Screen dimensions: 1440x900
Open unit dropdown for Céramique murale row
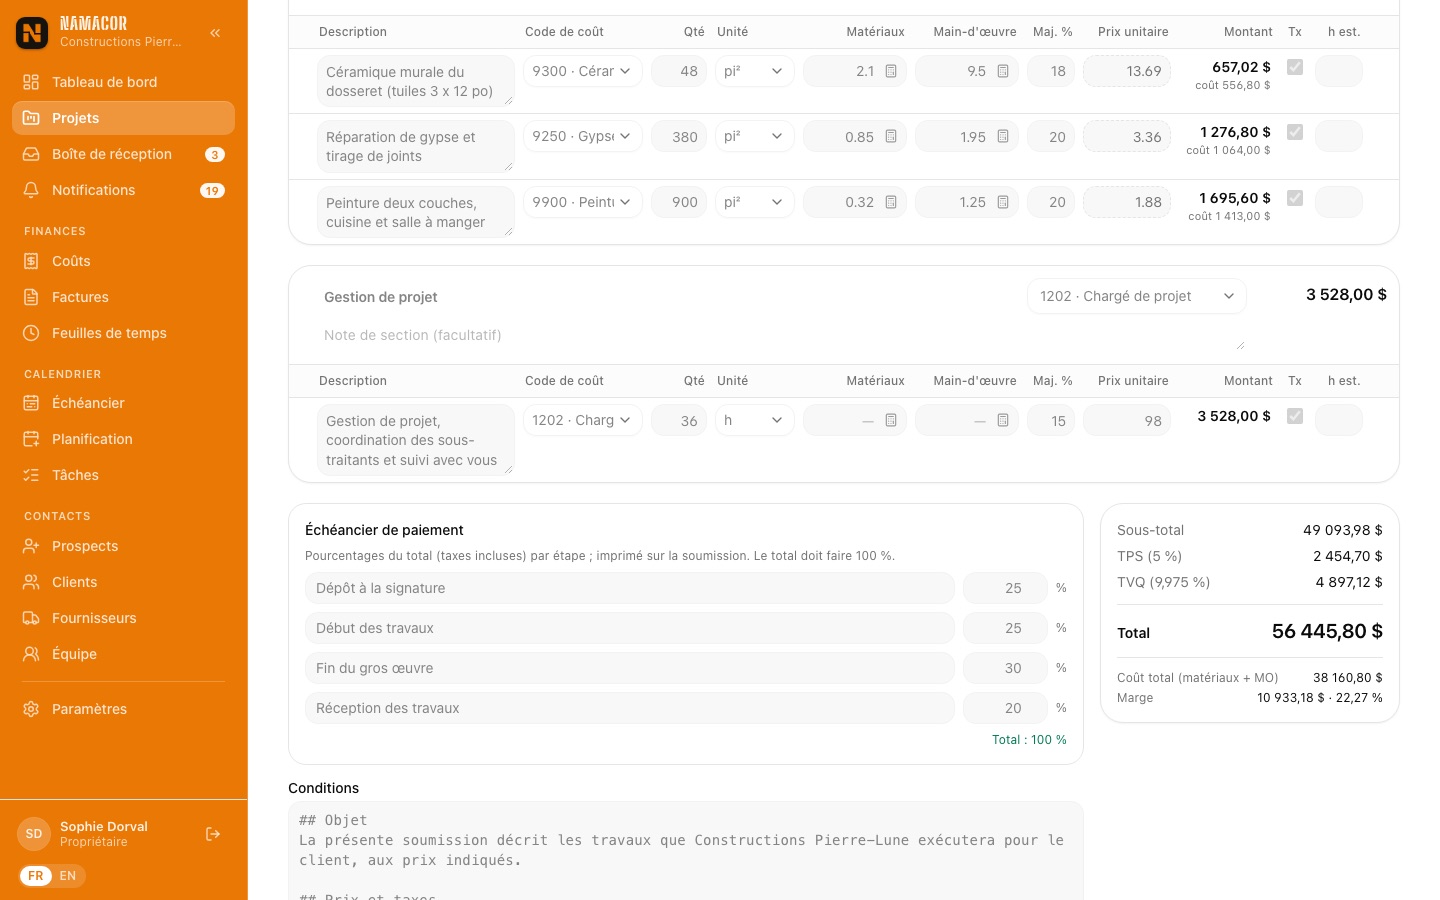point(755,71)
